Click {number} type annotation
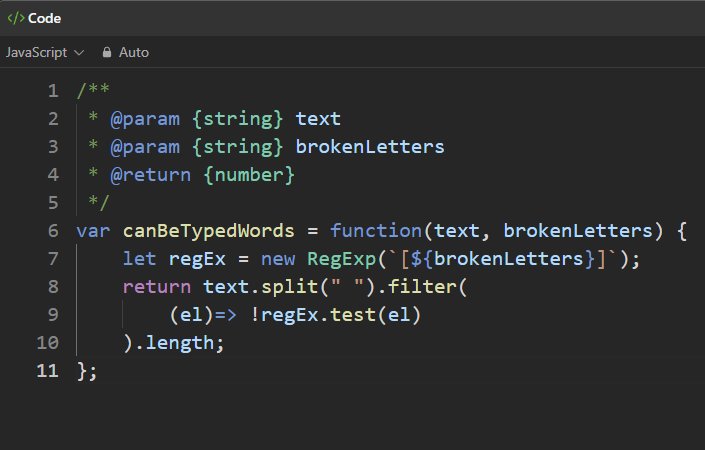Viewport: 705px width, 450px height. point(249,175)
